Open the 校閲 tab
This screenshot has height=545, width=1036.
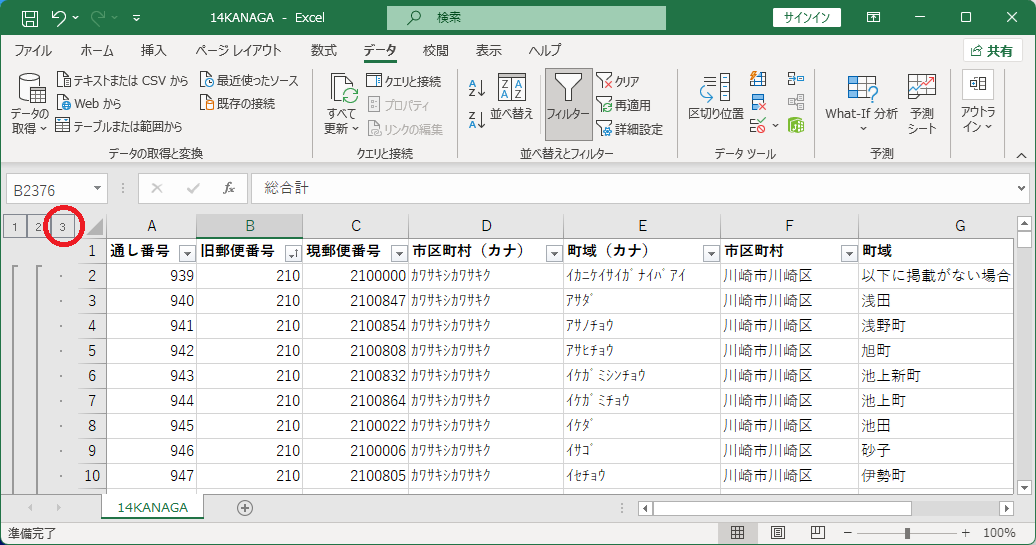pos(435,50)
